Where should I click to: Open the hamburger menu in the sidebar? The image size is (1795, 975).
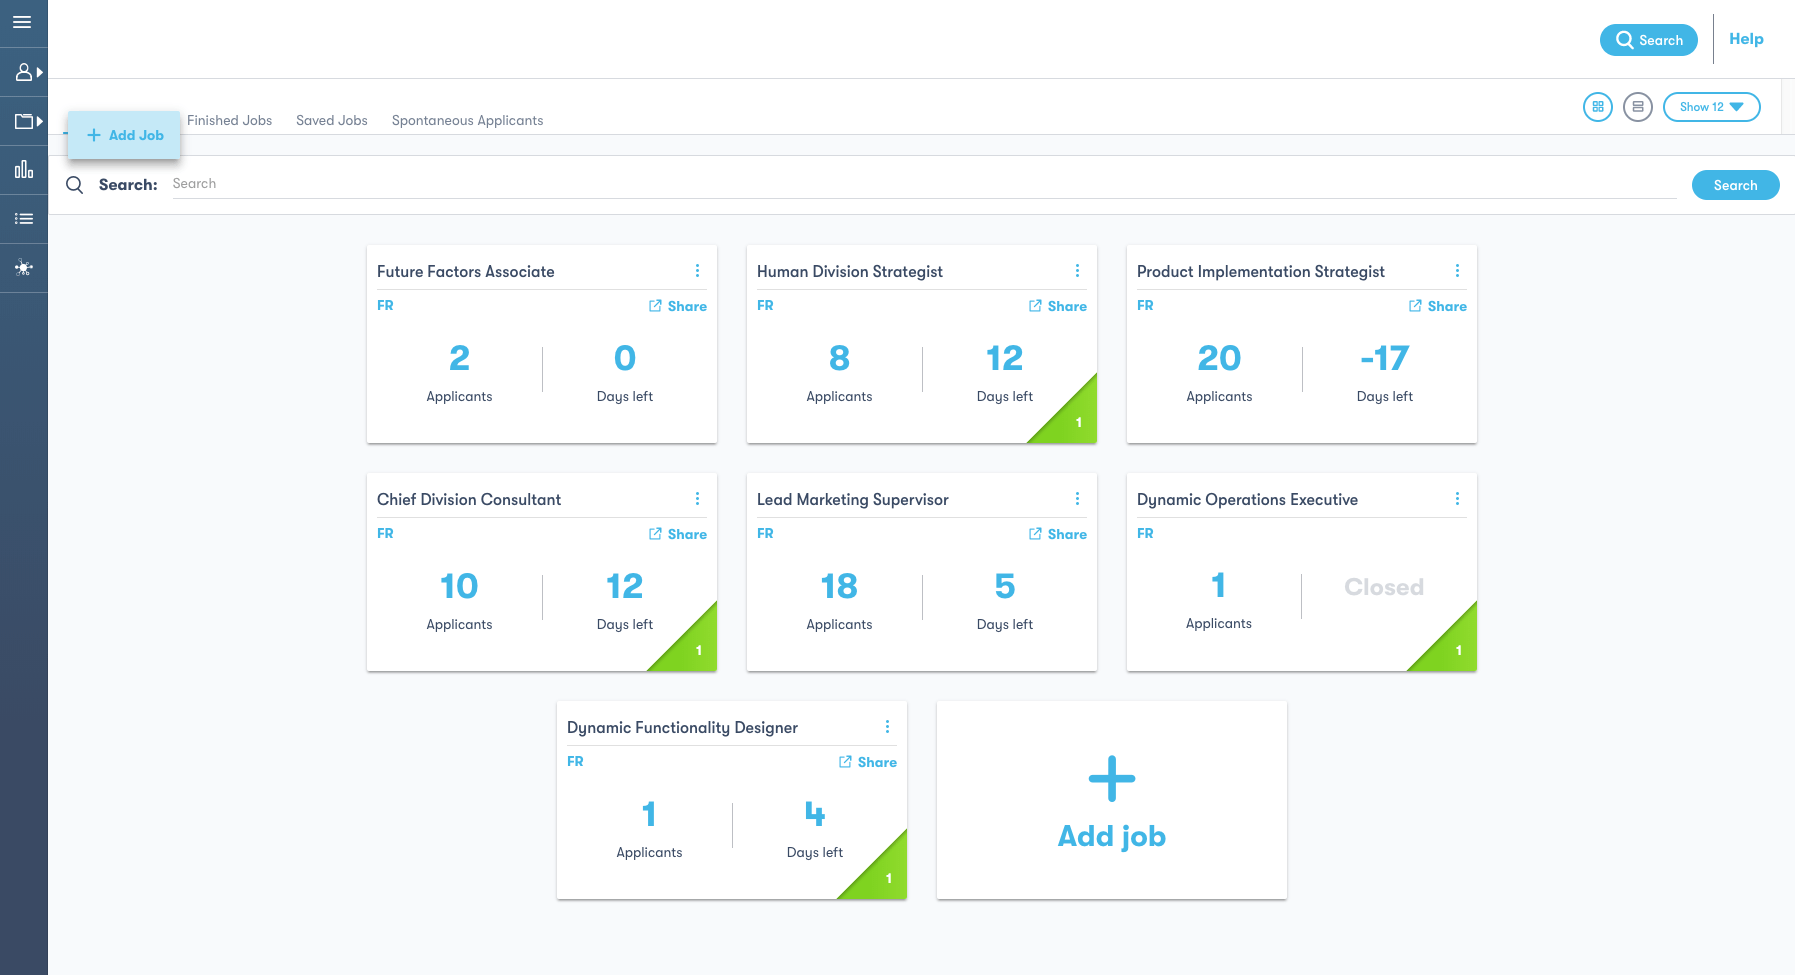[x=22, y=22]
